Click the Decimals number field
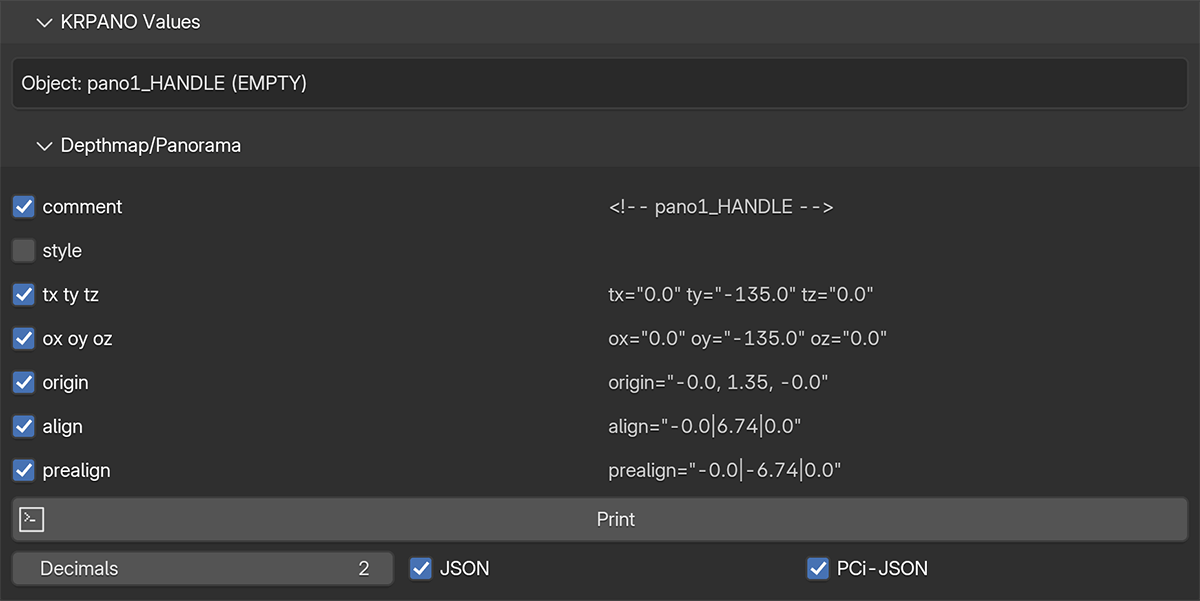This screenshot has width=1200, height=601. pos(203,569)
